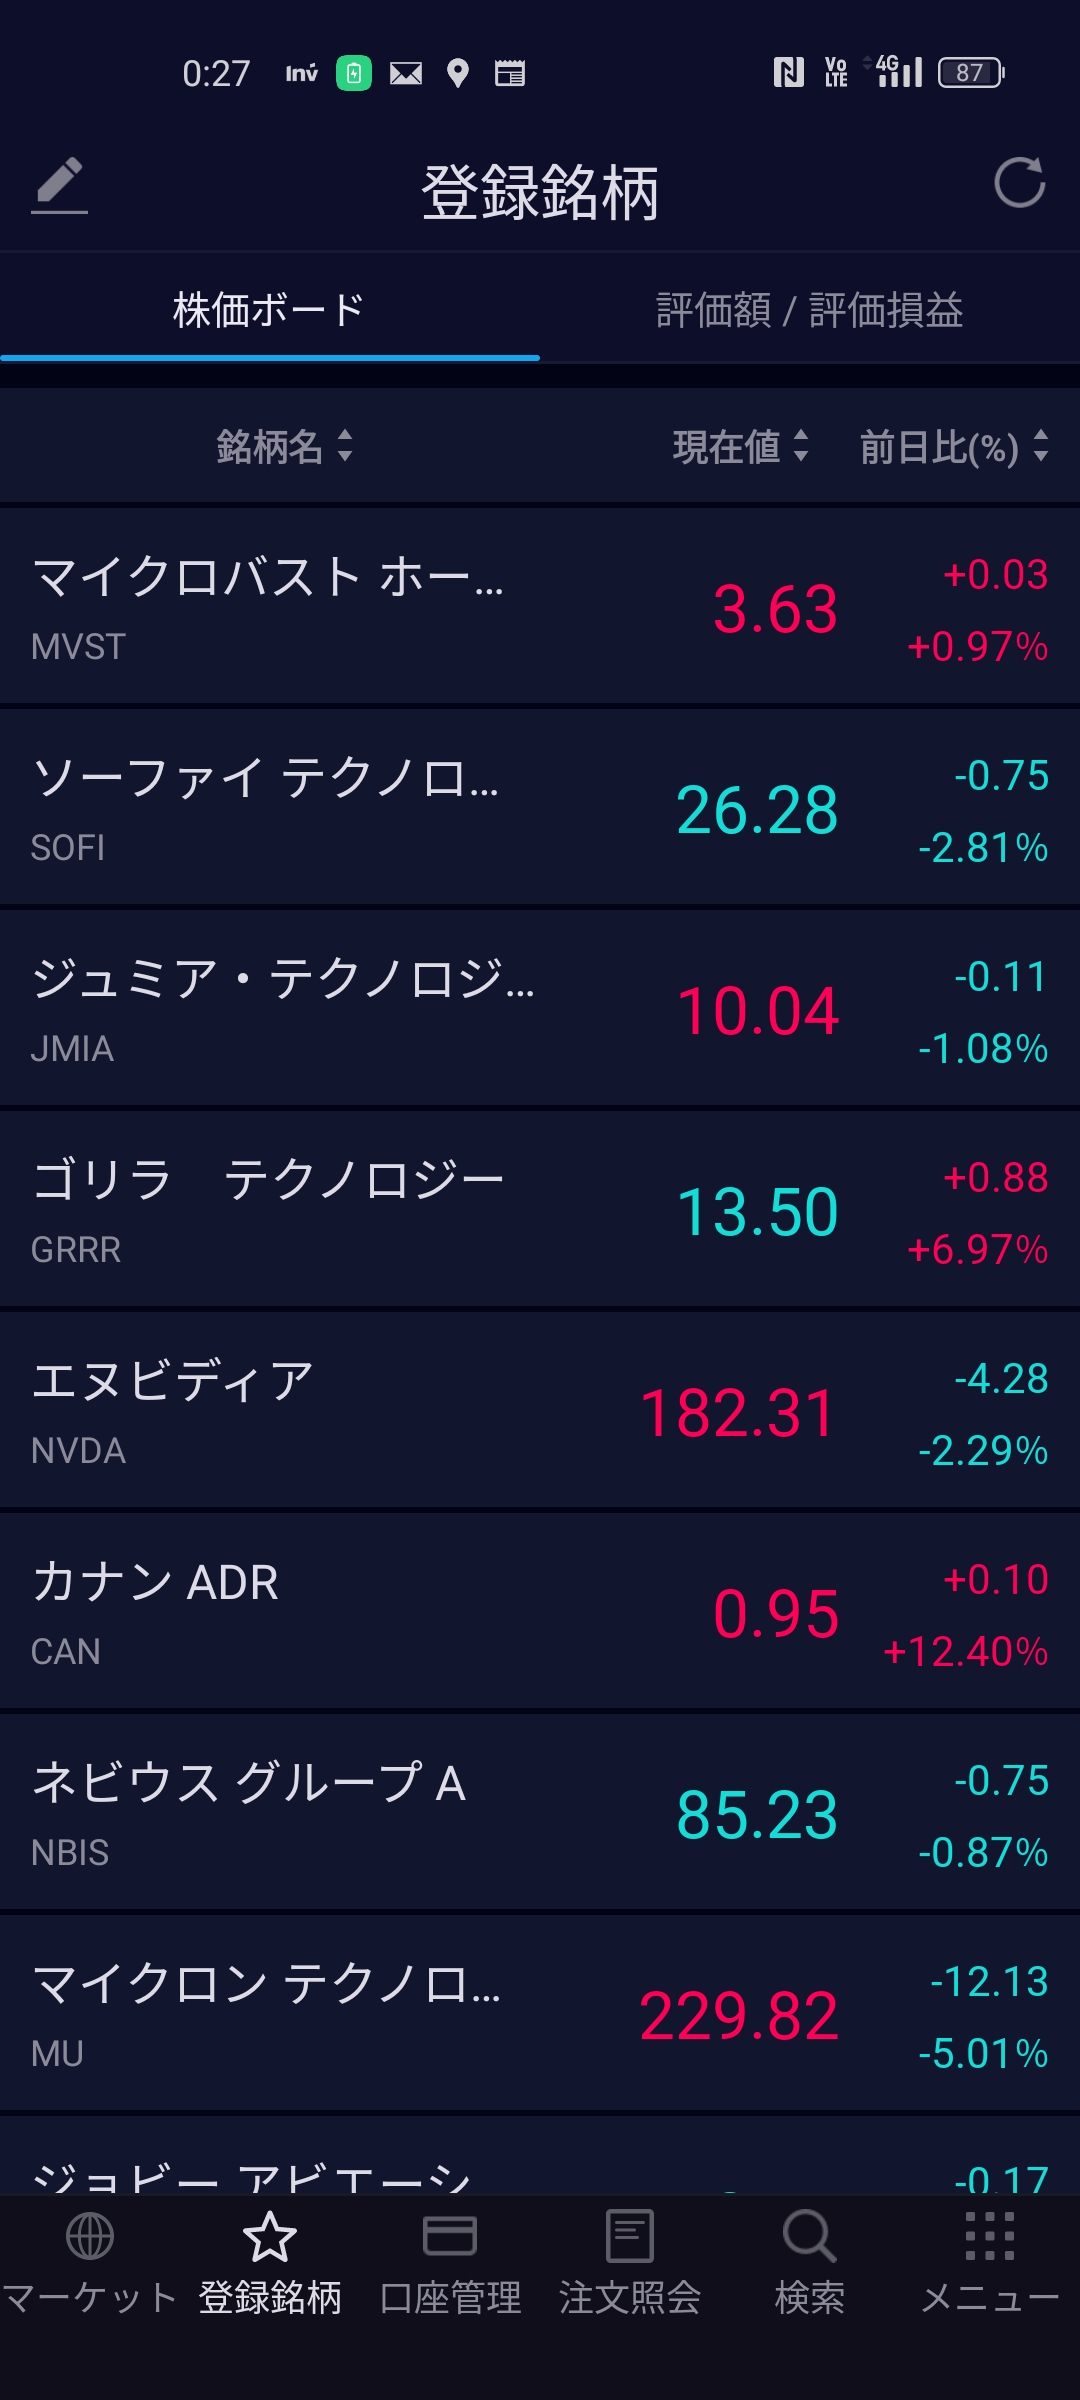Sort list by 銘柄名 column
The height and width of the screenshot is (2400, 1080).
pyautogui.click(x=284, y=446)
